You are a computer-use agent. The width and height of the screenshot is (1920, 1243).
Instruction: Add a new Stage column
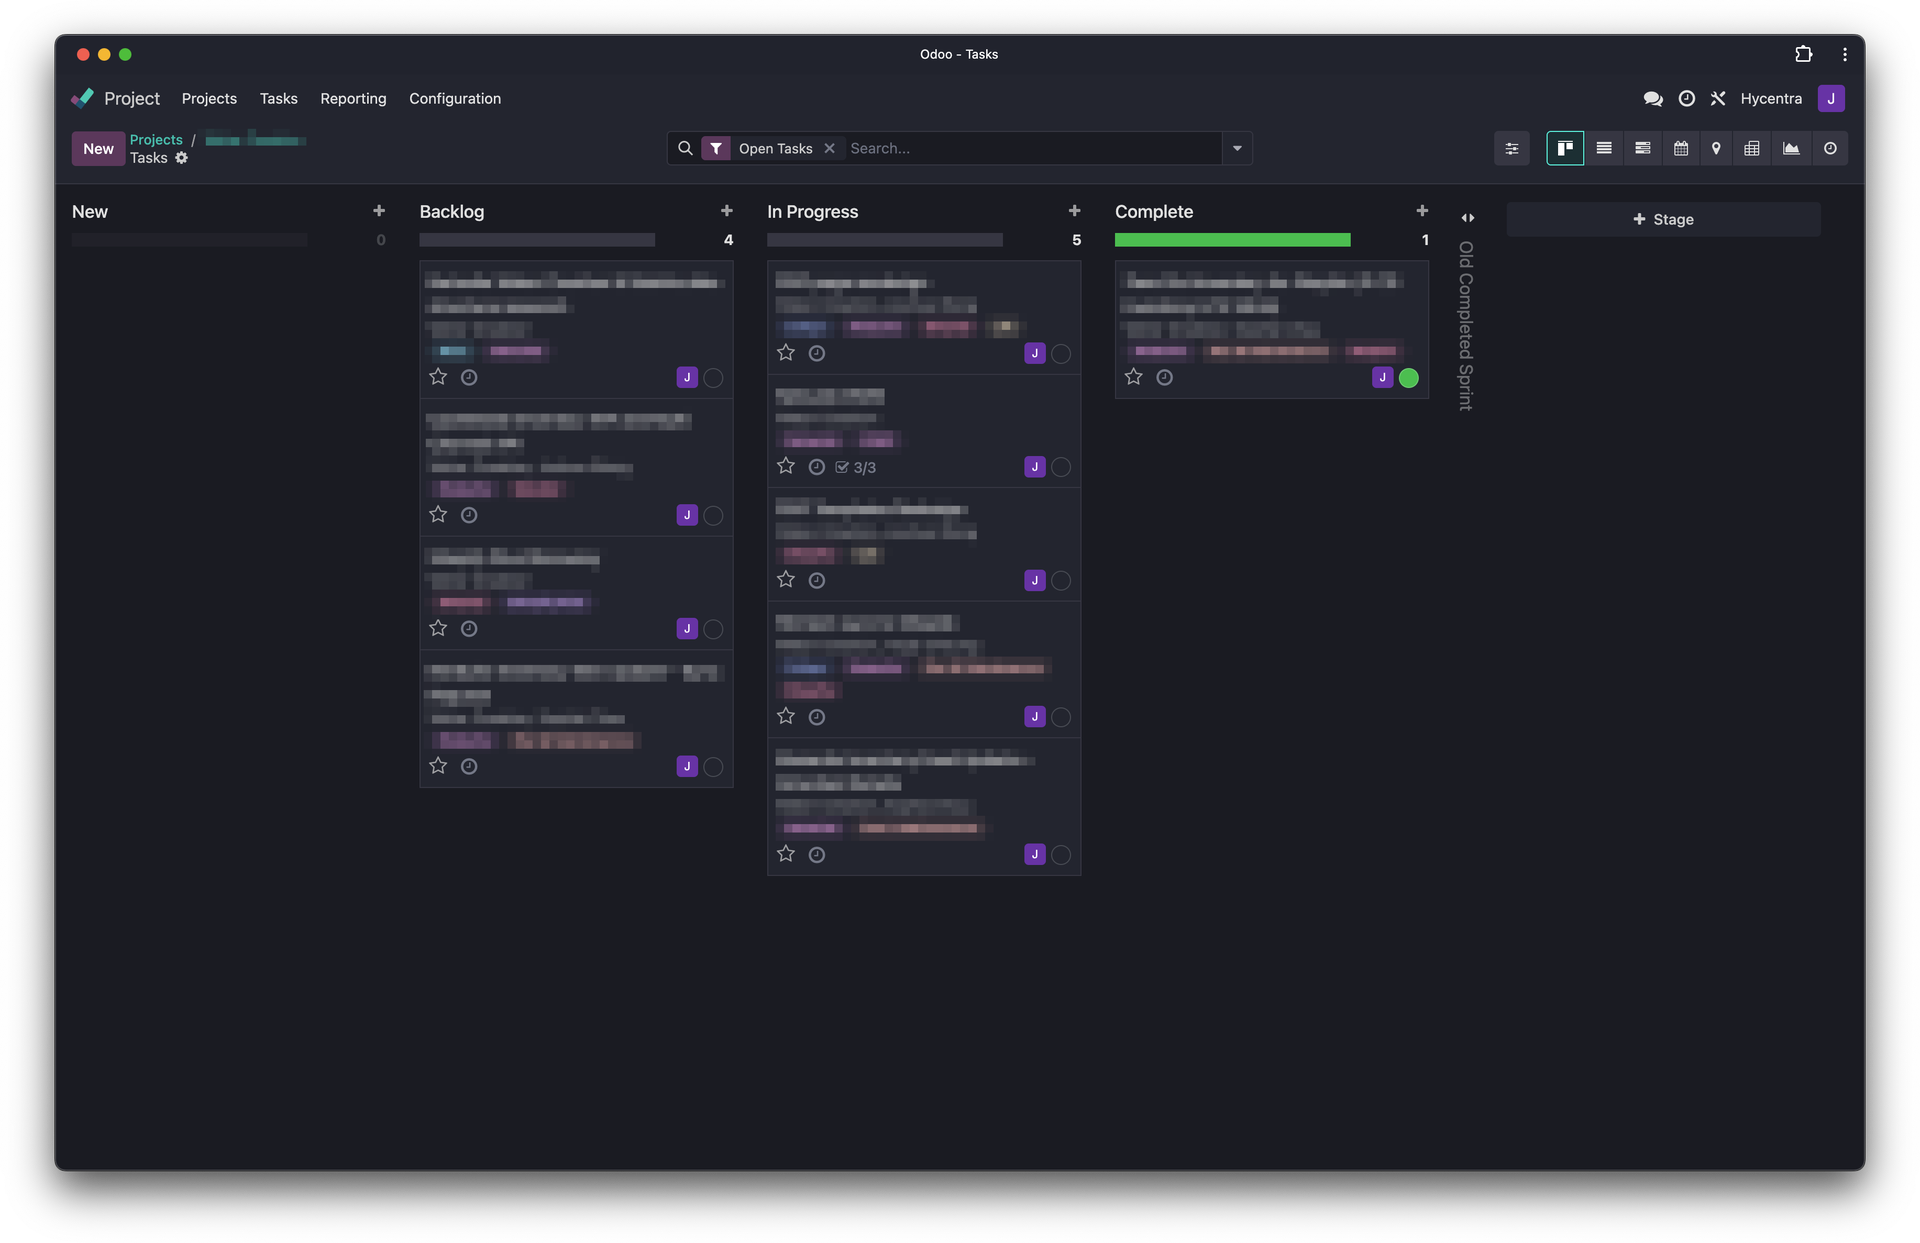click(1663, 219)
